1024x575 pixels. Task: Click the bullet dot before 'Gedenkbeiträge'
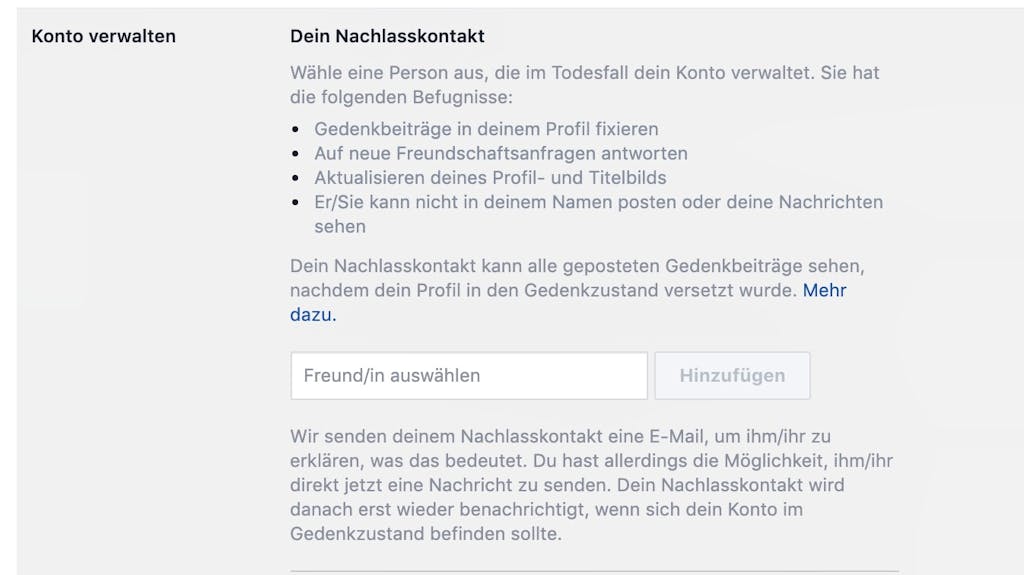(x=296, y=129)
